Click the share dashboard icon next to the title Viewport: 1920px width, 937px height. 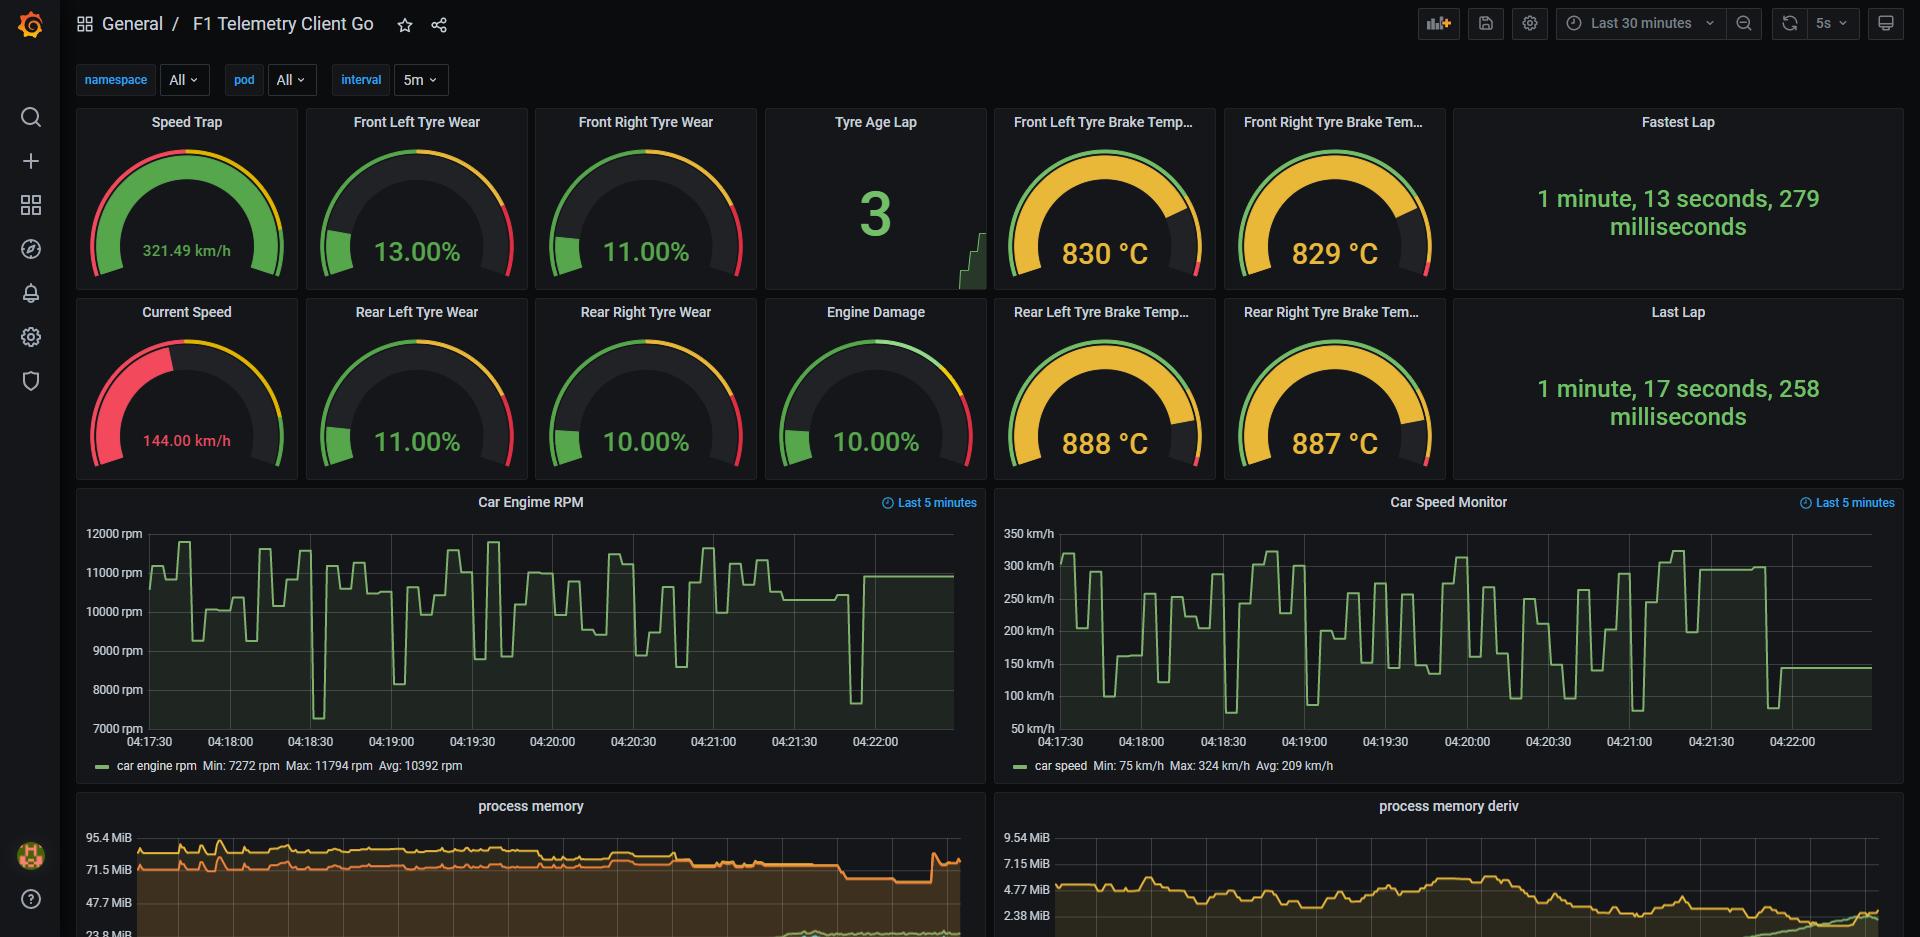point(439,25)
